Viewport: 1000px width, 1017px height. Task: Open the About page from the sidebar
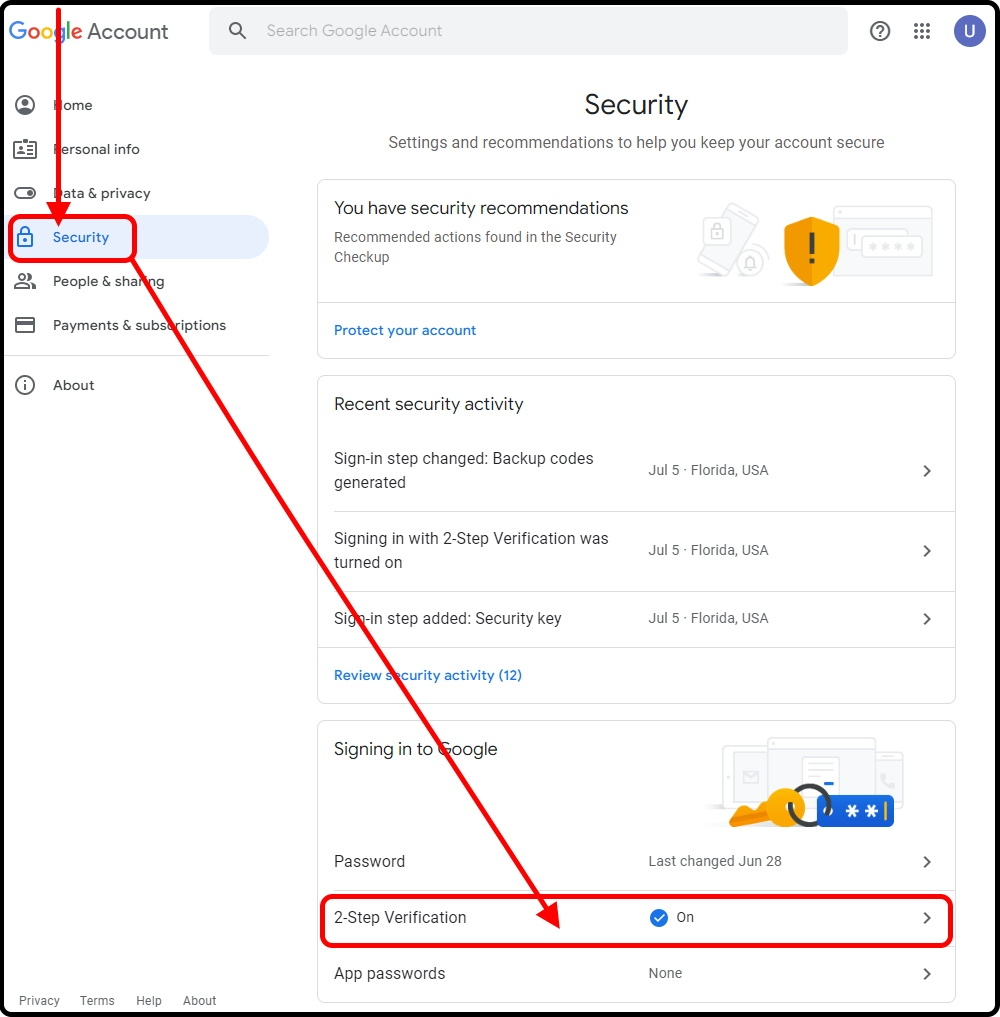click(x=73, y=385)
